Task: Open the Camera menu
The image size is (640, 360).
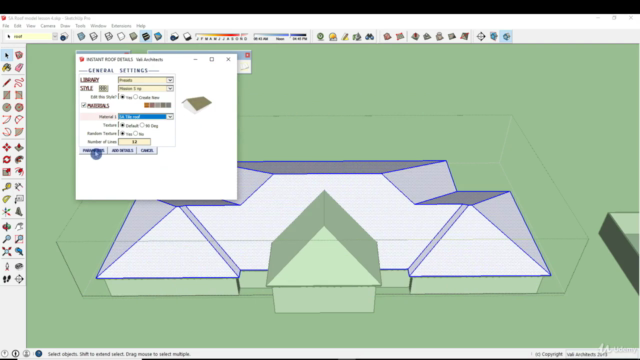Action: point(48,26)
